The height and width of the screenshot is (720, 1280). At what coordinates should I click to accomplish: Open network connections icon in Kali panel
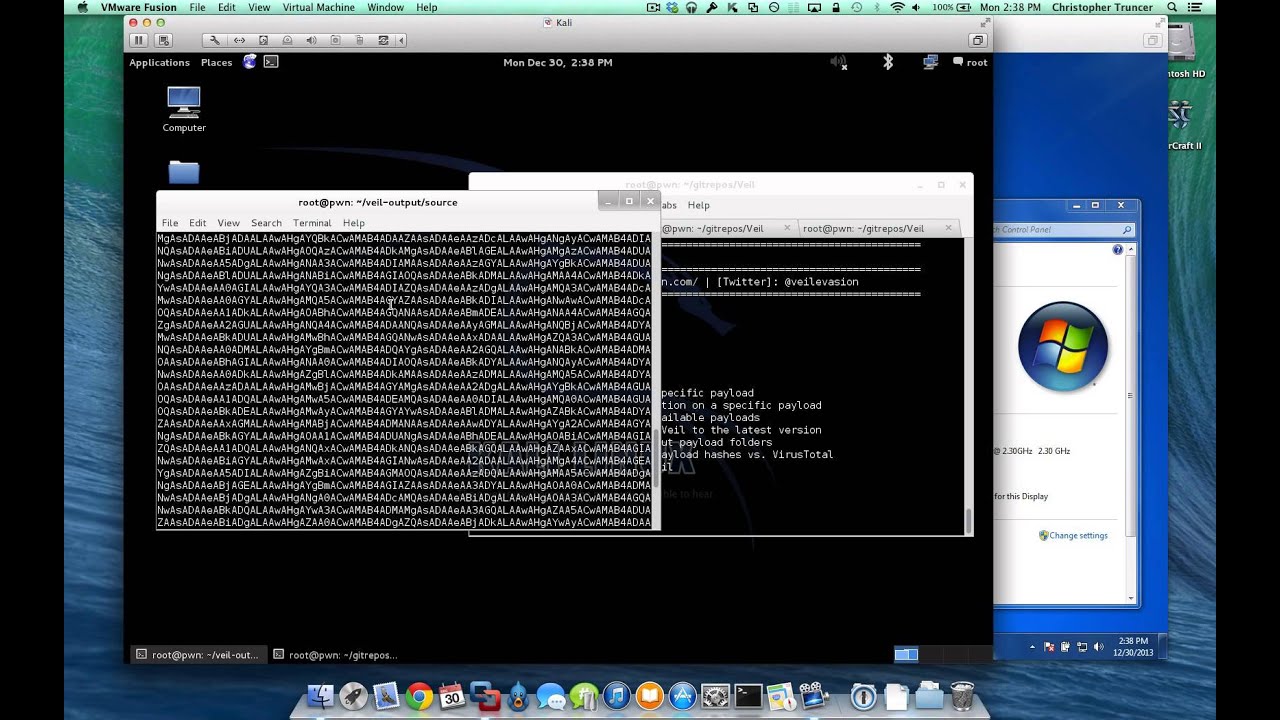[x=931, y=62]
